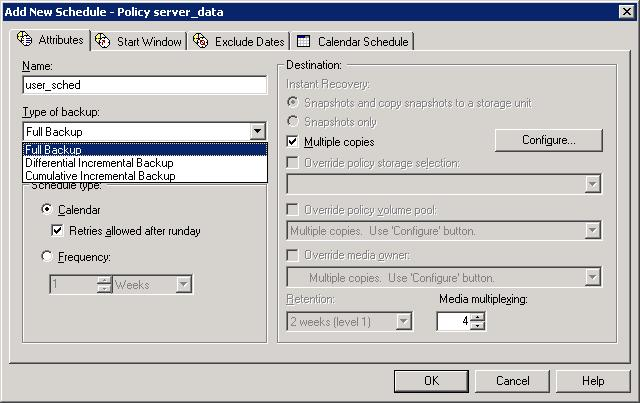640x403 pixels.
Task: Cancel the Add New Schedule dialog
Action: click(x=512, y=381)
